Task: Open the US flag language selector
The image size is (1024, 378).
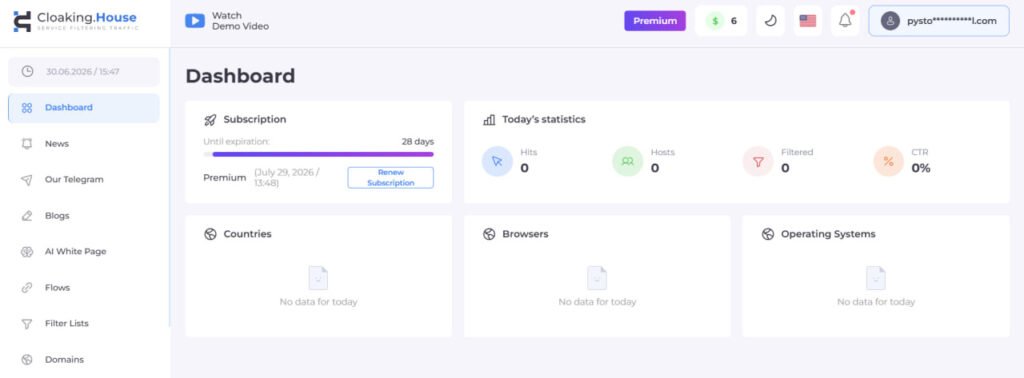Action: tap(808, 21)
